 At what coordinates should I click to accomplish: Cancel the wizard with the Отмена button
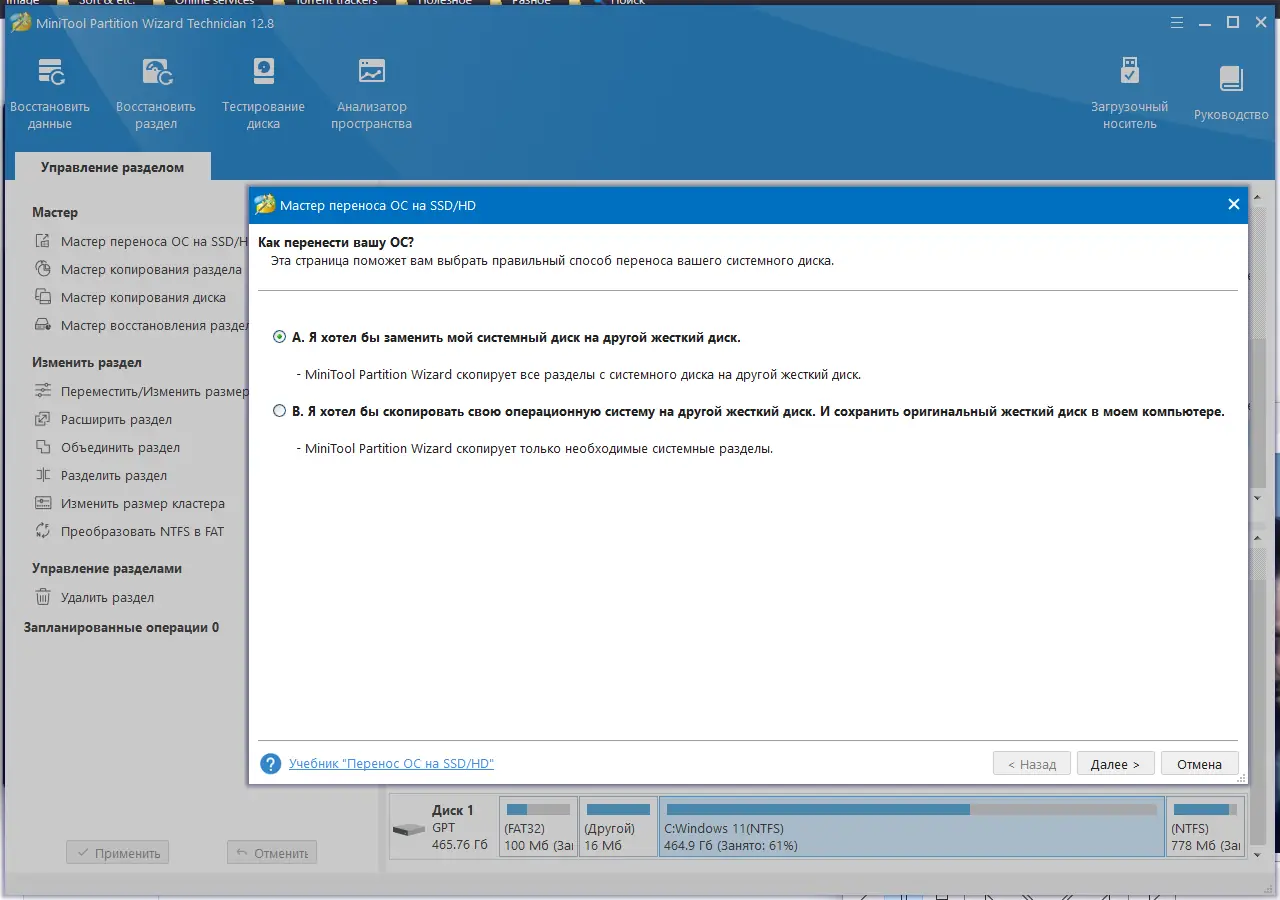(x=1199, y=763)
